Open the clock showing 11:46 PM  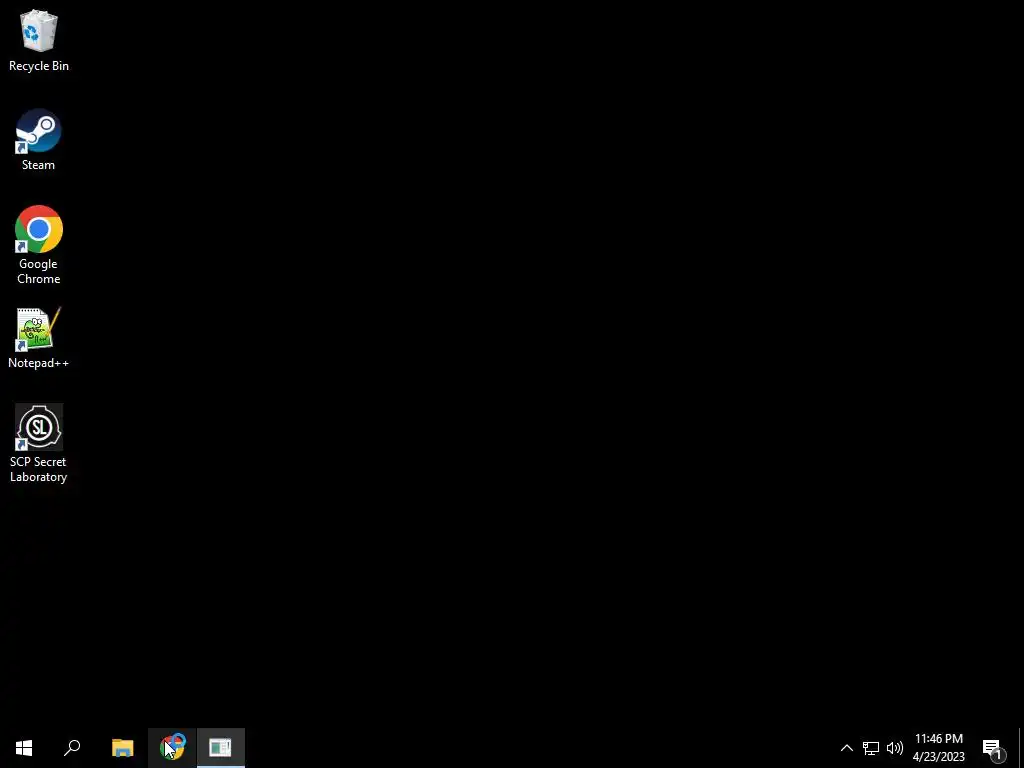tap(938, 748)
